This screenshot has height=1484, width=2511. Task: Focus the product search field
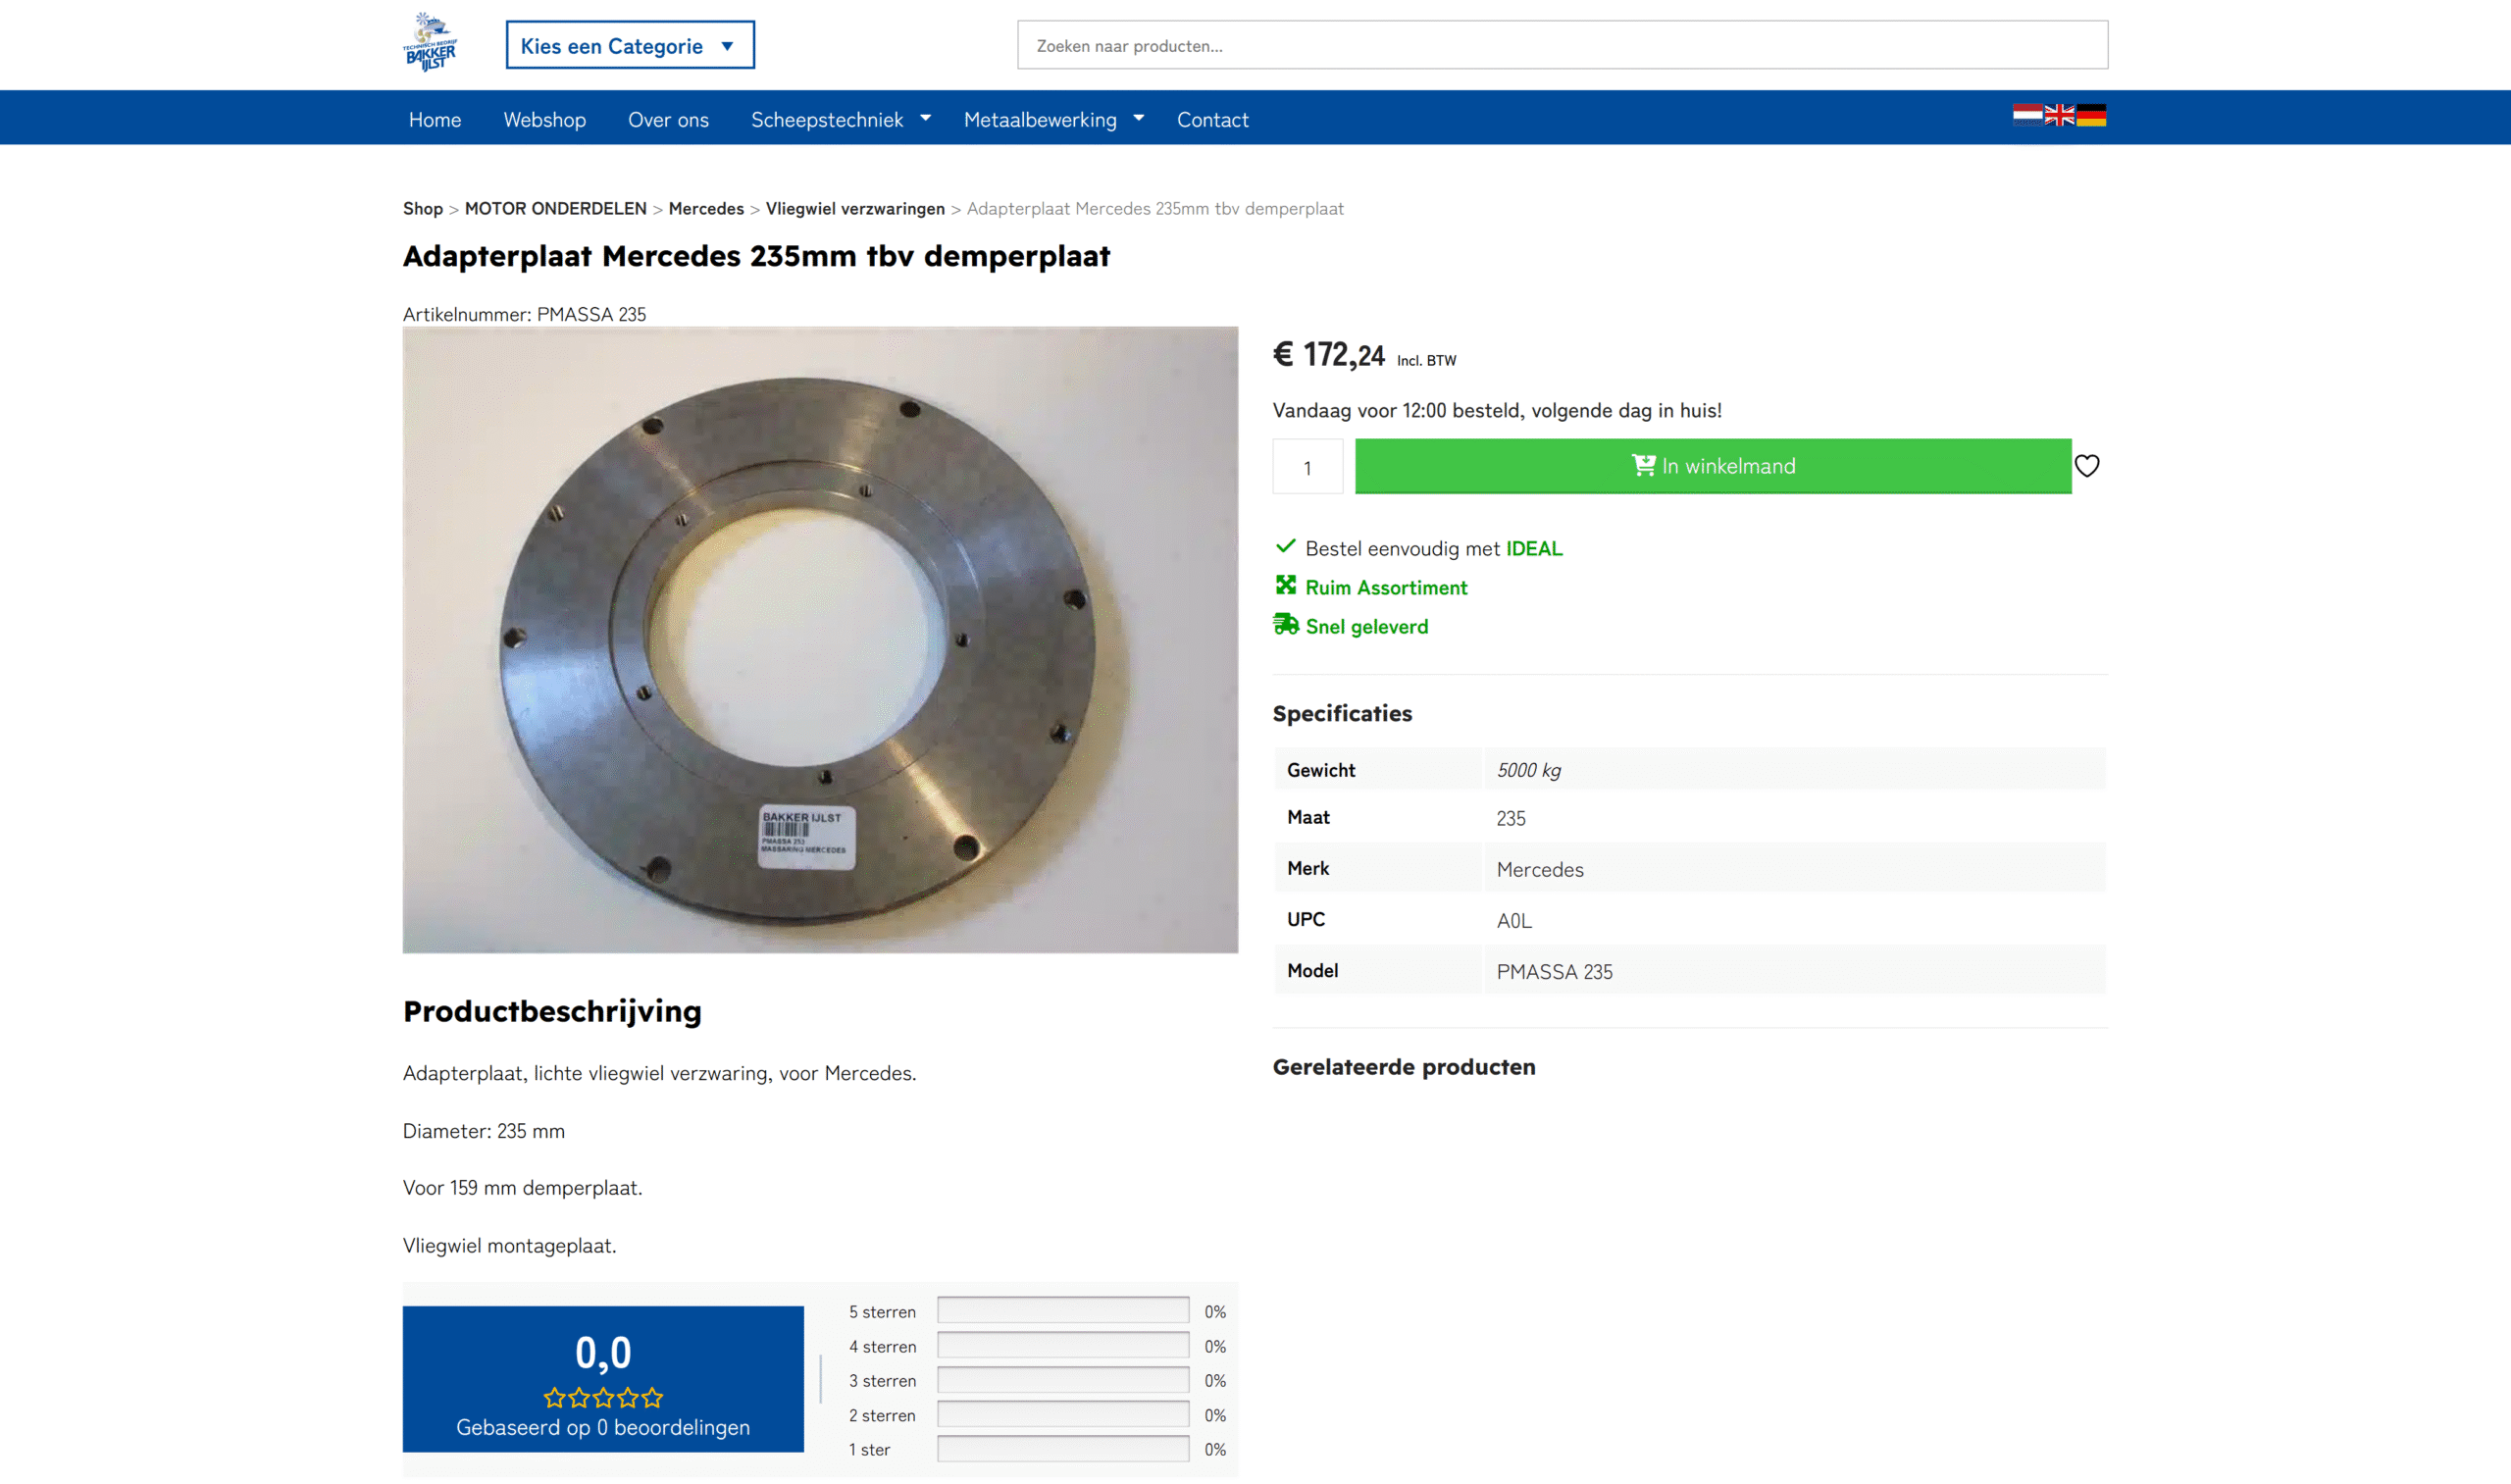(1562, 45)
